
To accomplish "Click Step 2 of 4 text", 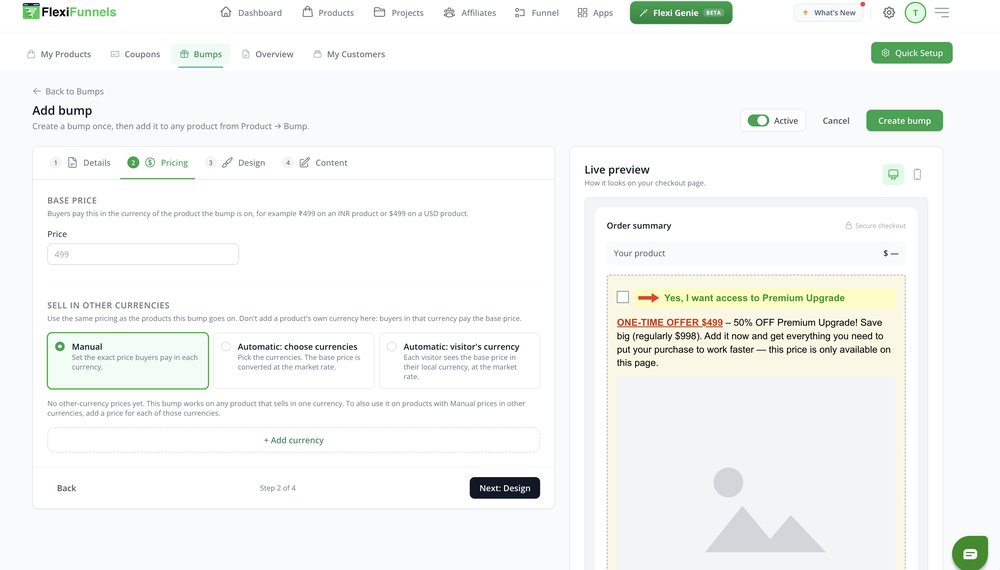I will click(x=277, y=488).
